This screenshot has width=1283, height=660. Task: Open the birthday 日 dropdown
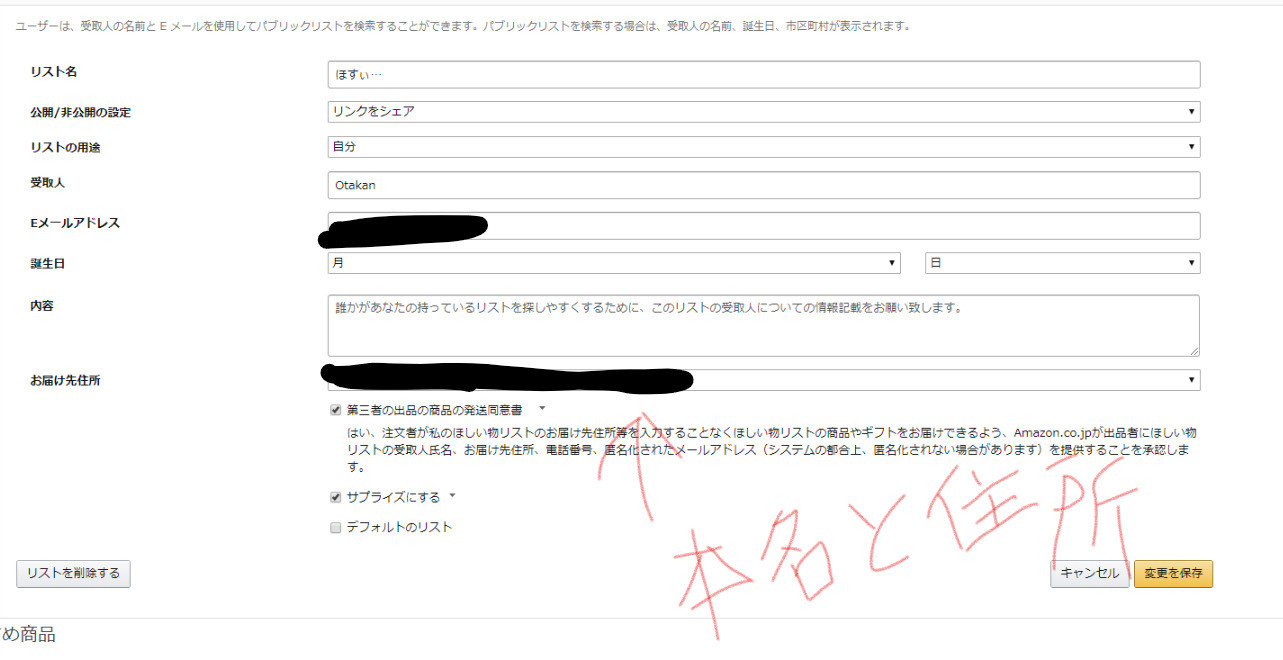click(x=1063, y=263)
